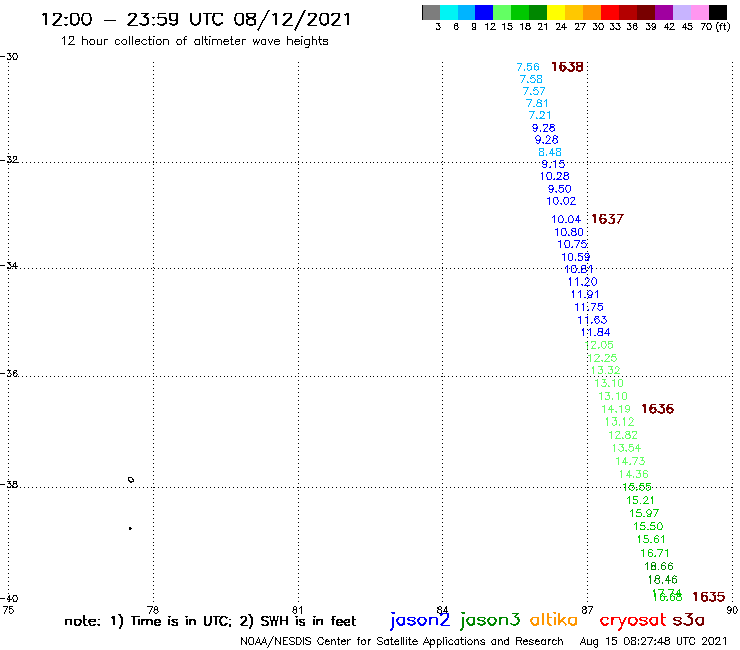
Task: Click the 7.56 wave height value
Action: point(528,67)
